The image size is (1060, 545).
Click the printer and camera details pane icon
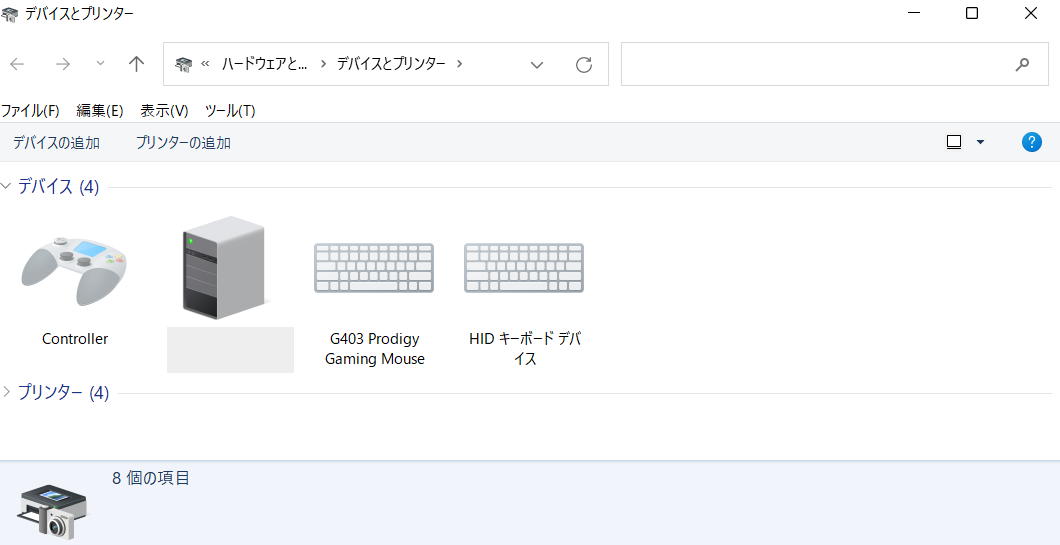(53, 511)
